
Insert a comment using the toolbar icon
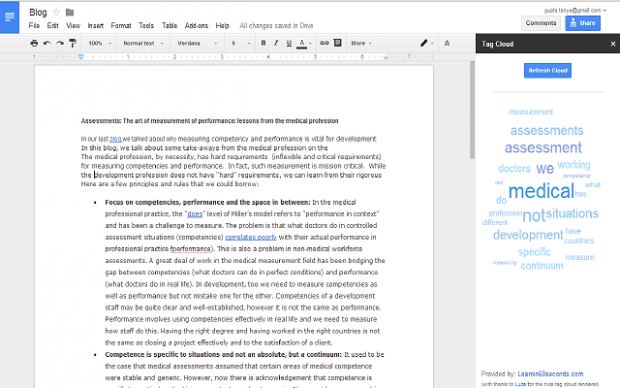[338, 43]
